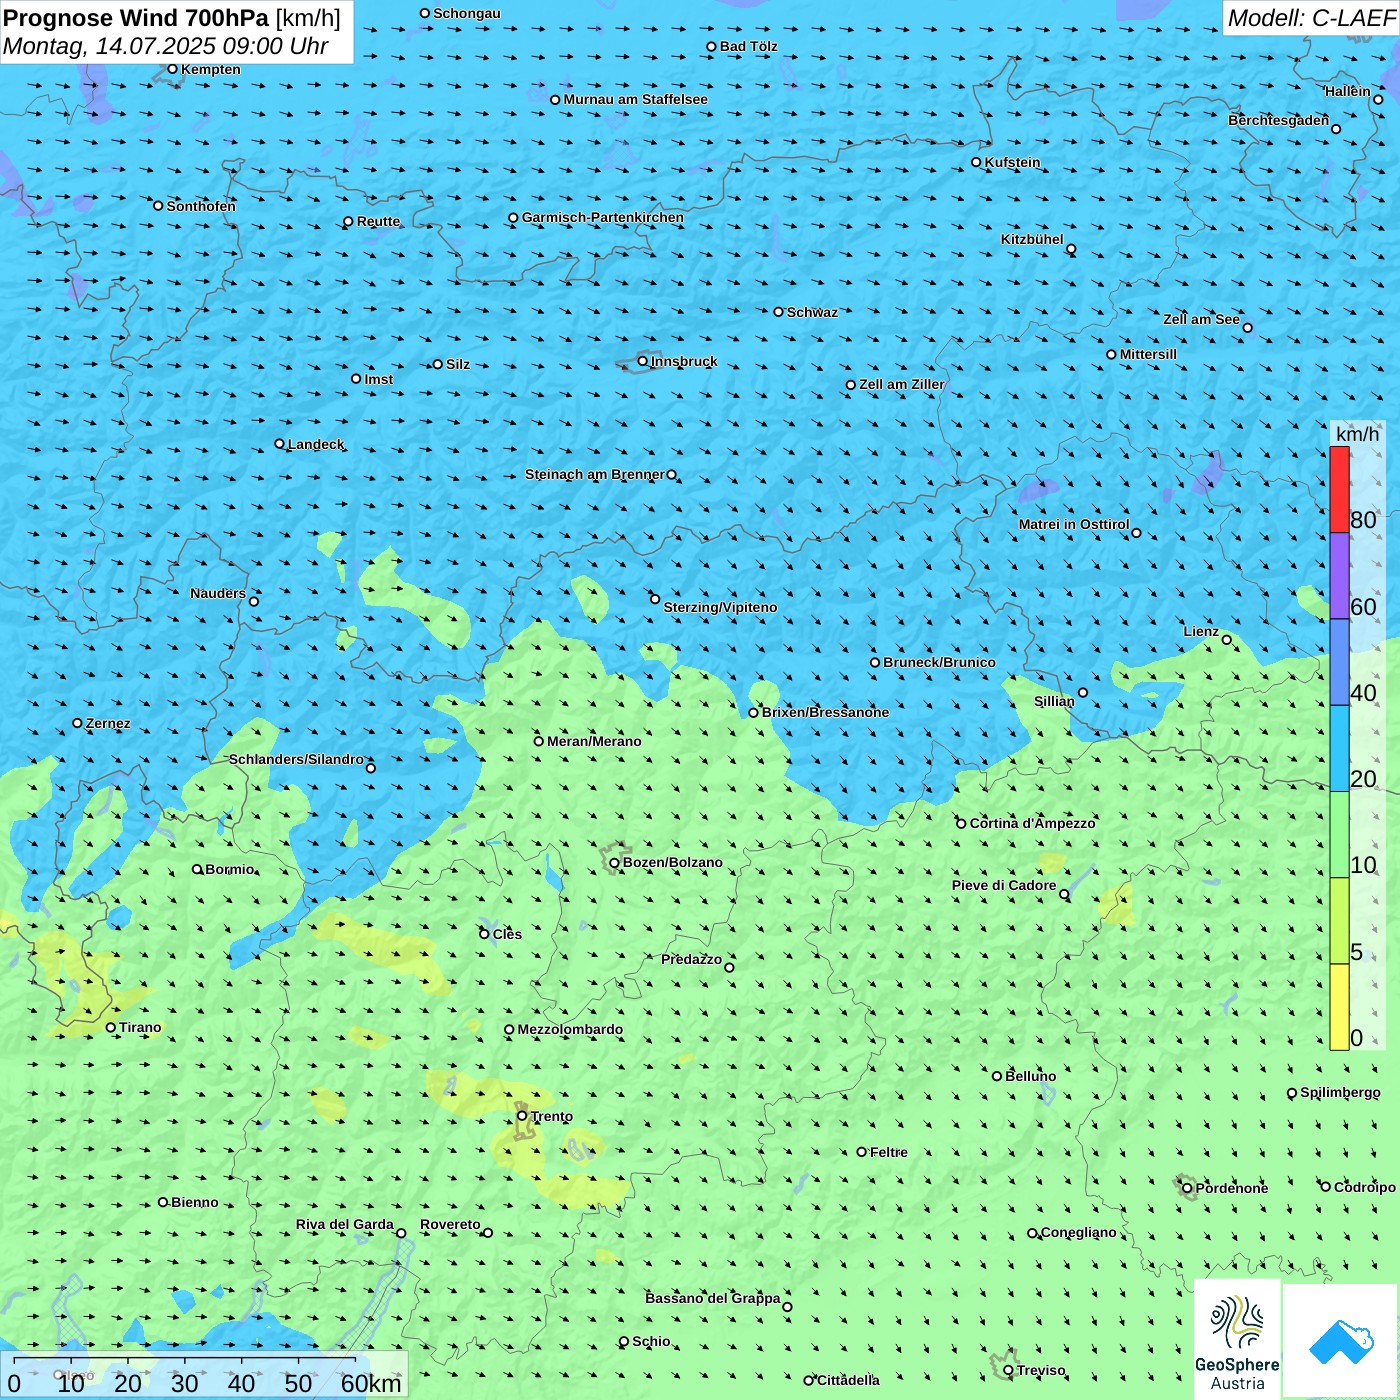Screen dimensions: 1400x1400
Task: Click the Cittadella label
Action: [848, 1380]
